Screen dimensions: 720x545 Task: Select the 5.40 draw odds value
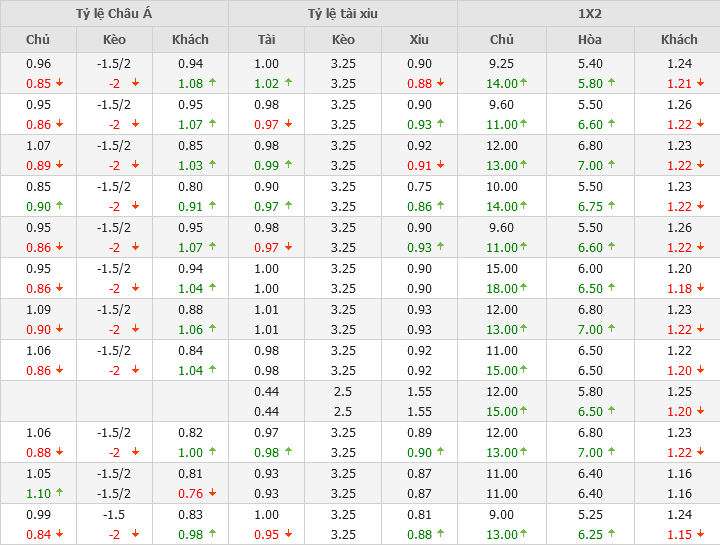coord(590,63)
